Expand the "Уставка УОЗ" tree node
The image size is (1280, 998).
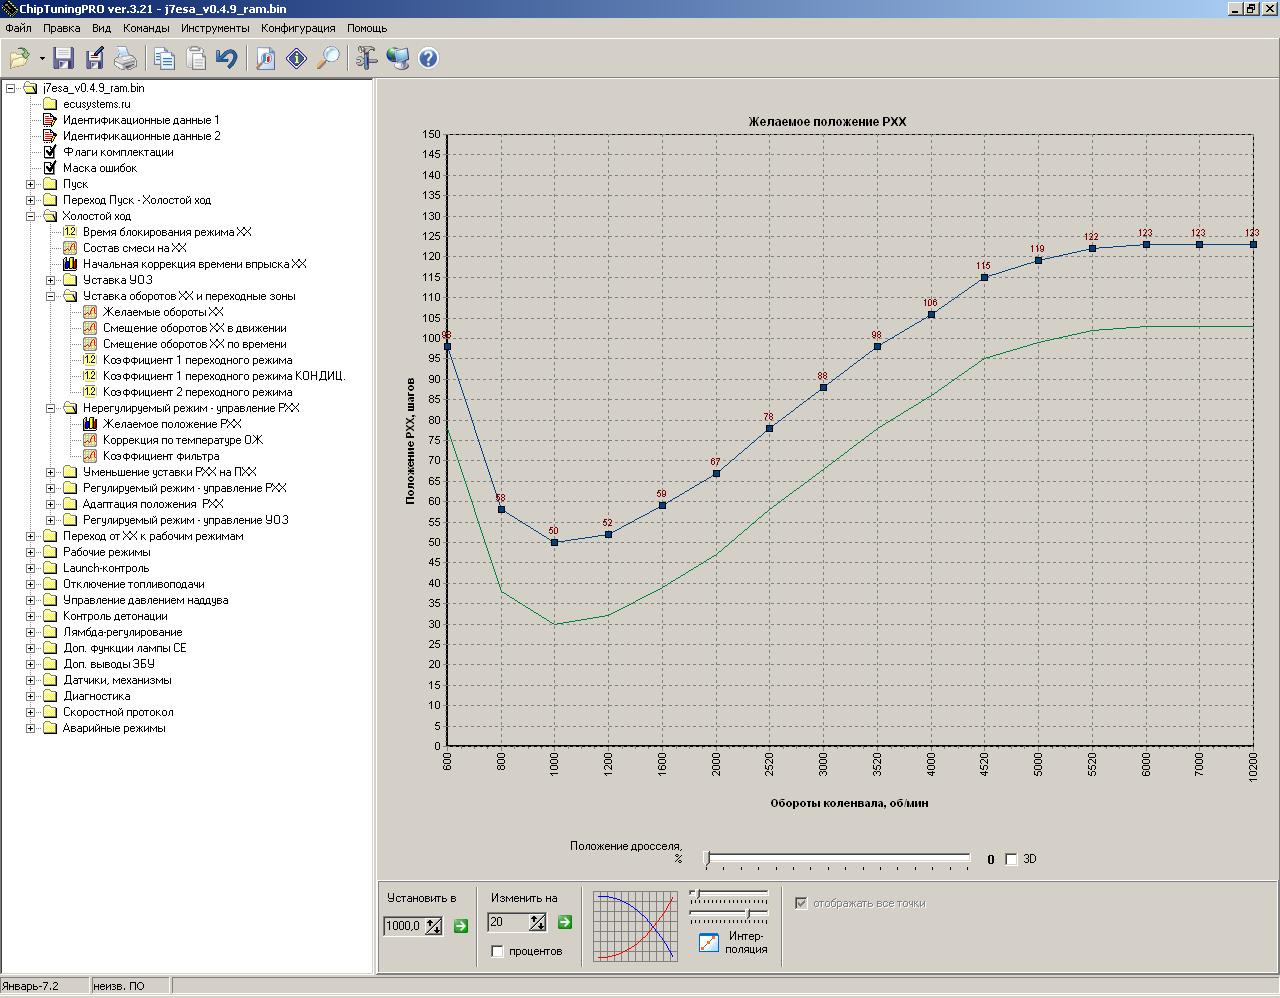(50, 280)
